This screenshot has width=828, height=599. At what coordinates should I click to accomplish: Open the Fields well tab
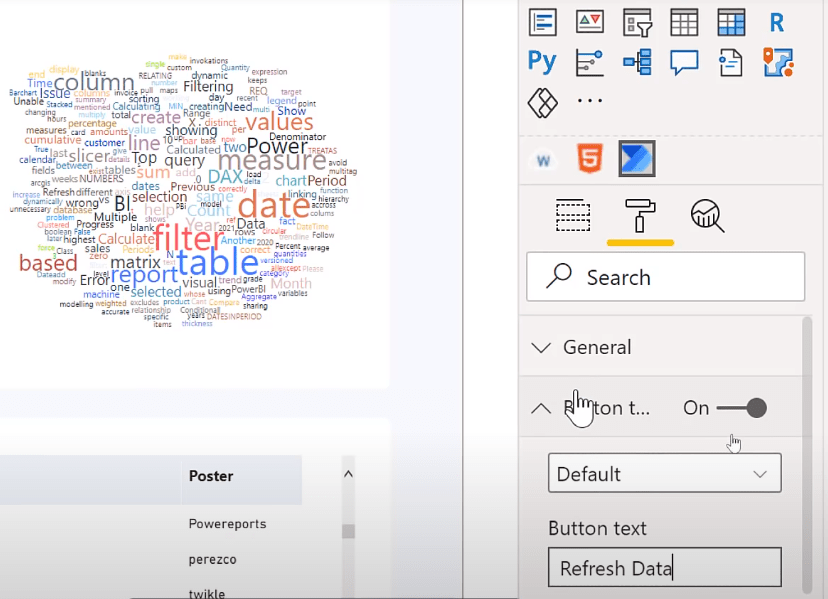click(573, 216)
